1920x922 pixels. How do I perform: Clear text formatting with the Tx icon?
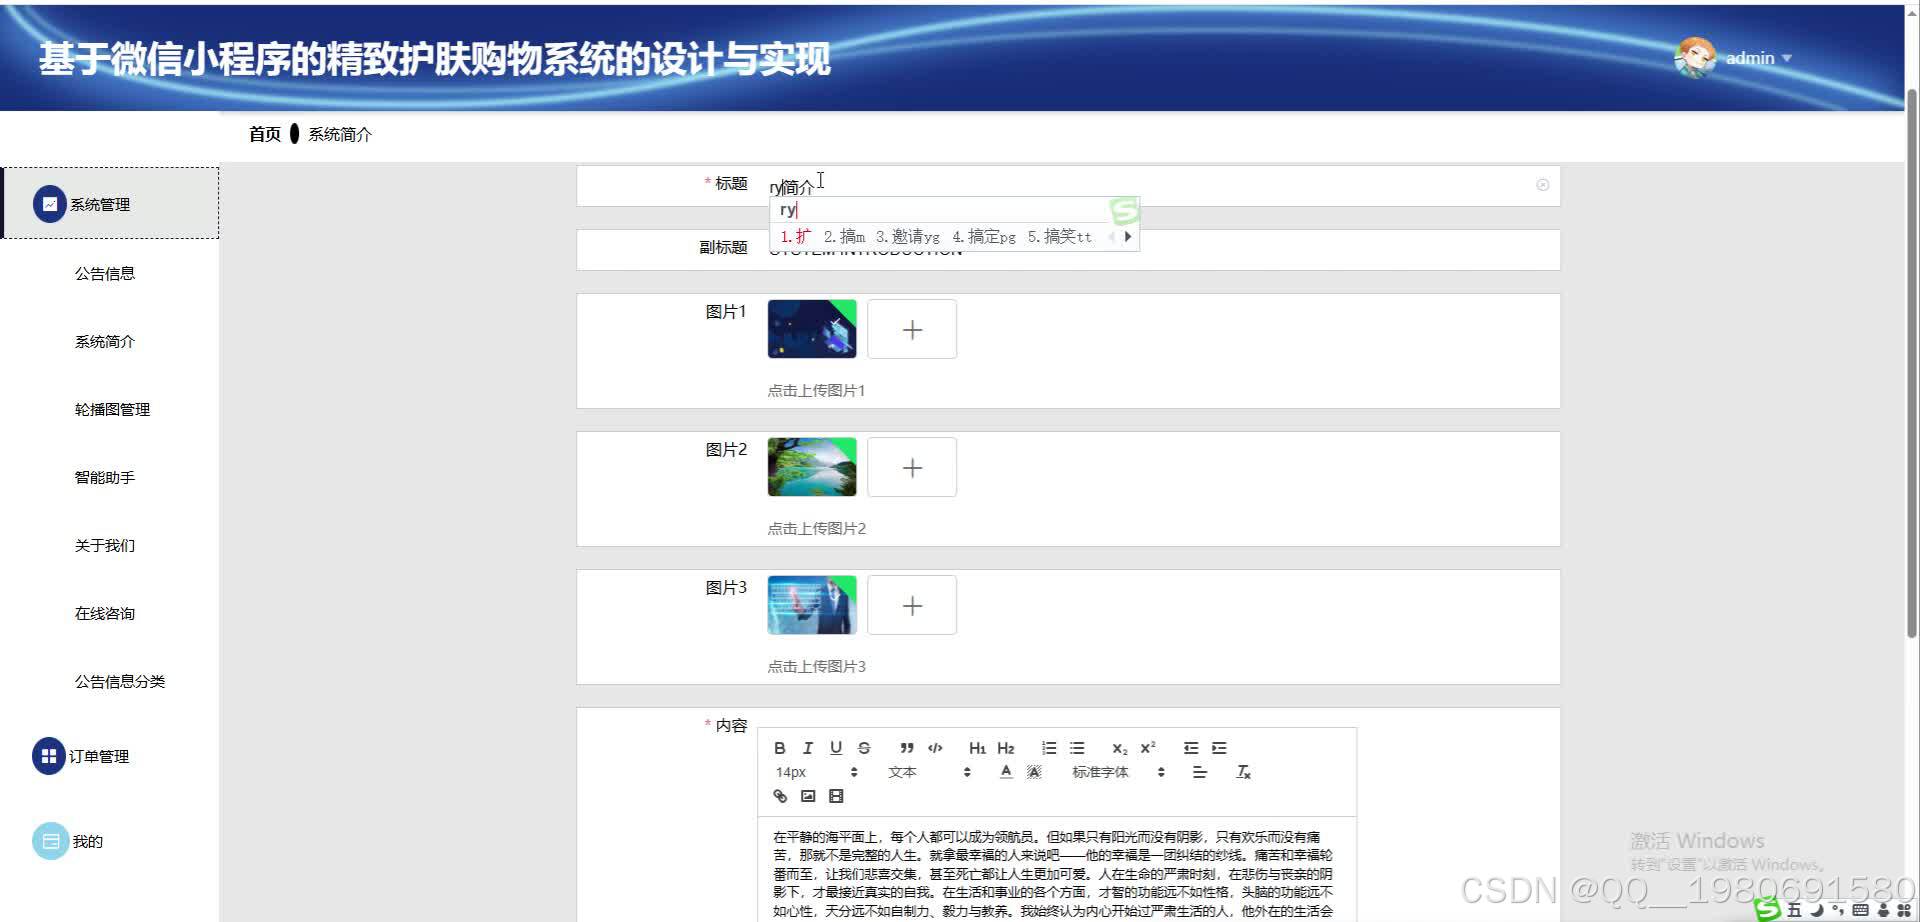1243,771
